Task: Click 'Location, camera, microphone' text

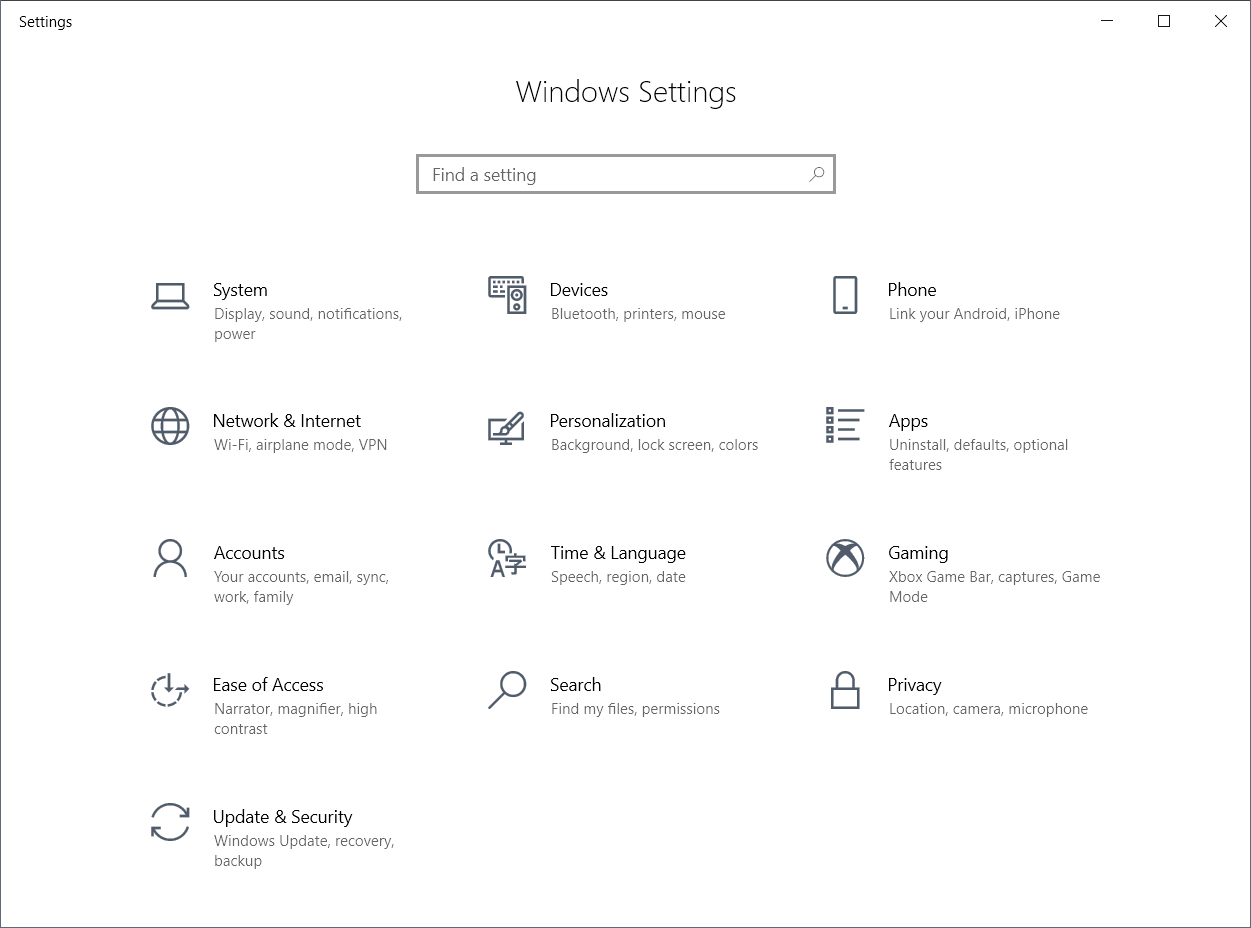Action: coord(988,709)
